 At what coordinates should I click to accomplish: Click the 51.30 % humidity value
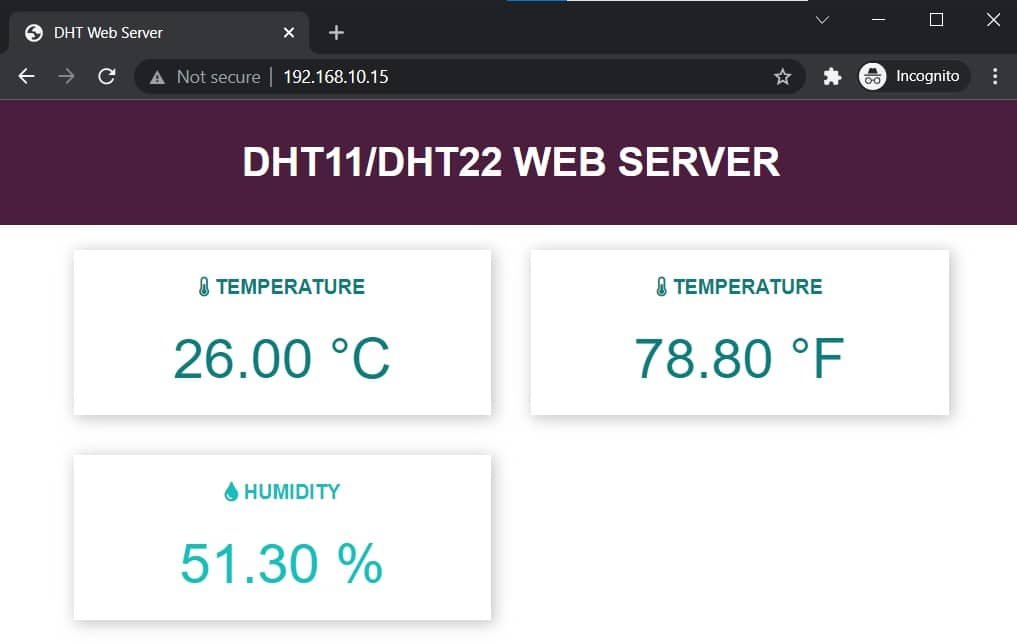pos(281,563)
